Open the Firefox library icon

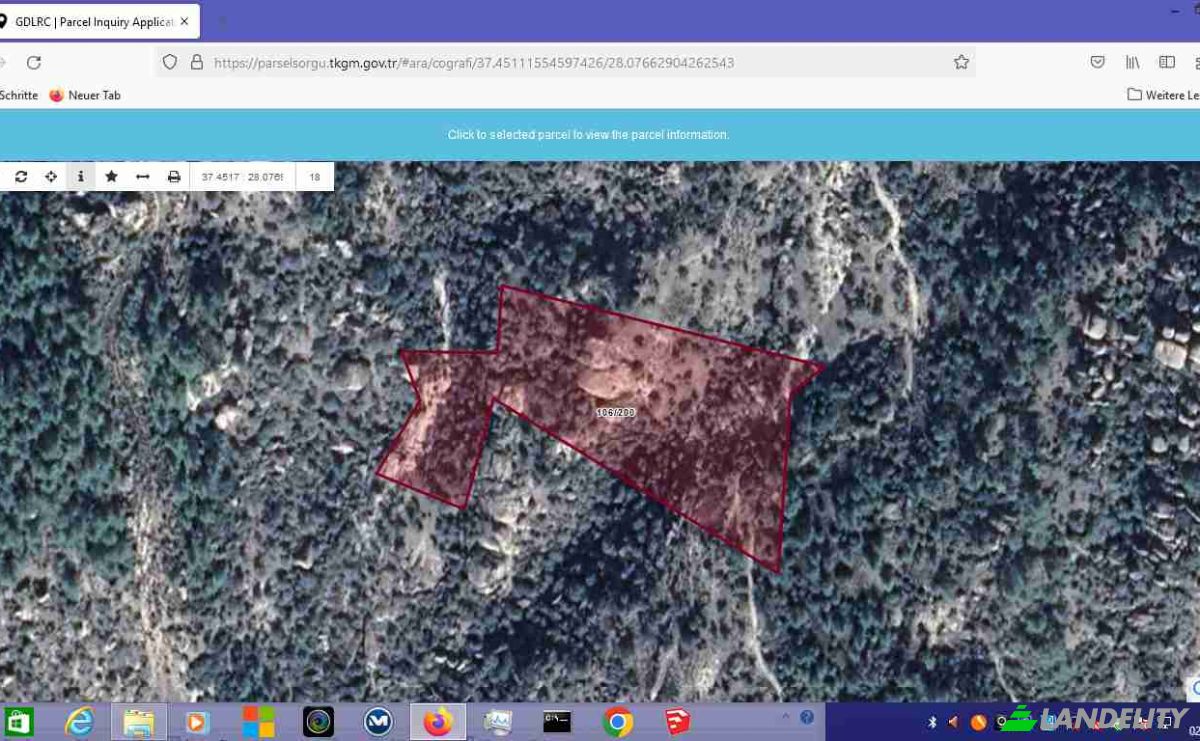click(1132, 62)
